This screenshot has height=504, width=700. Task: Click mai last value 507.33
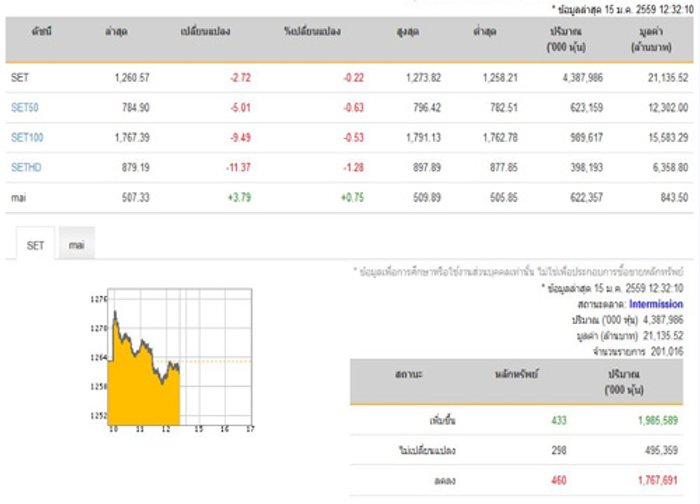click(x=136, y=197)
